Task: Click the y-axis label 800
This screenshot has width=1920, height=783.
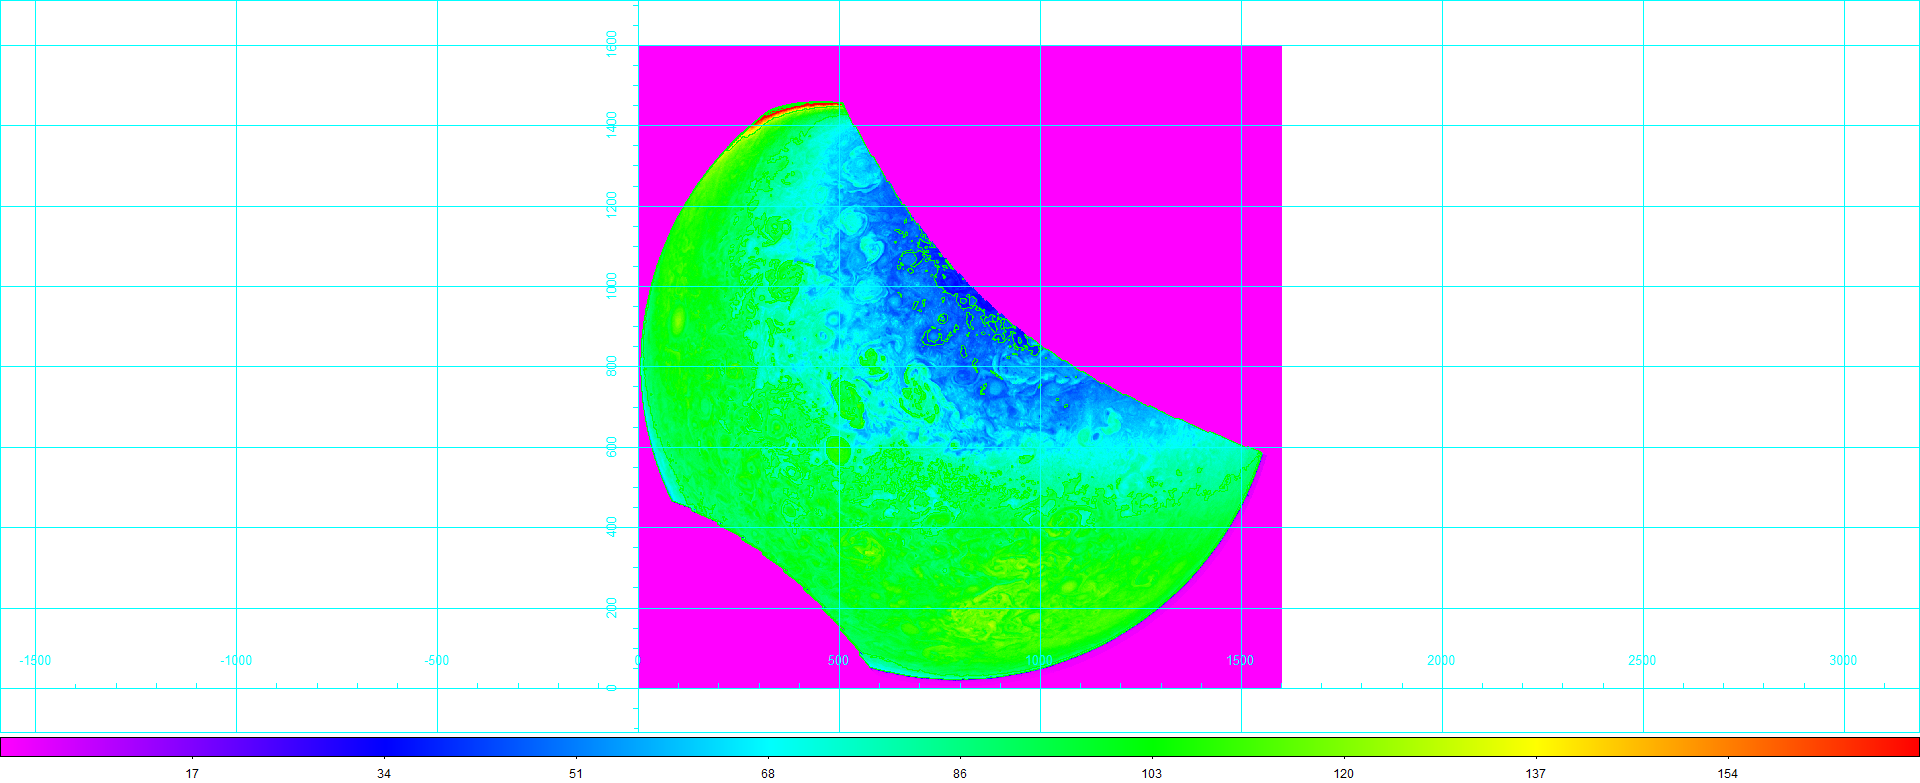Action: [612, 366]
